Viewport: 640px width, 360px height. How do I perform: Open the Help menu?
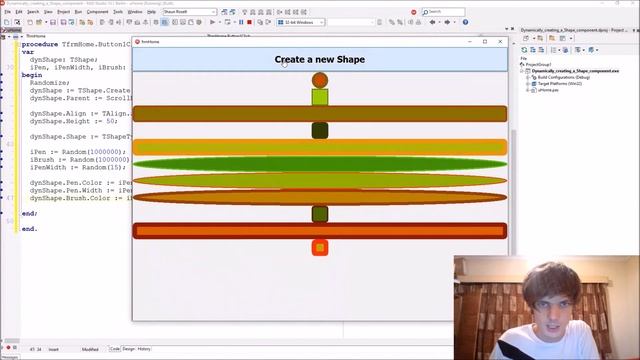pyautogui.click(x=151, y=12)
